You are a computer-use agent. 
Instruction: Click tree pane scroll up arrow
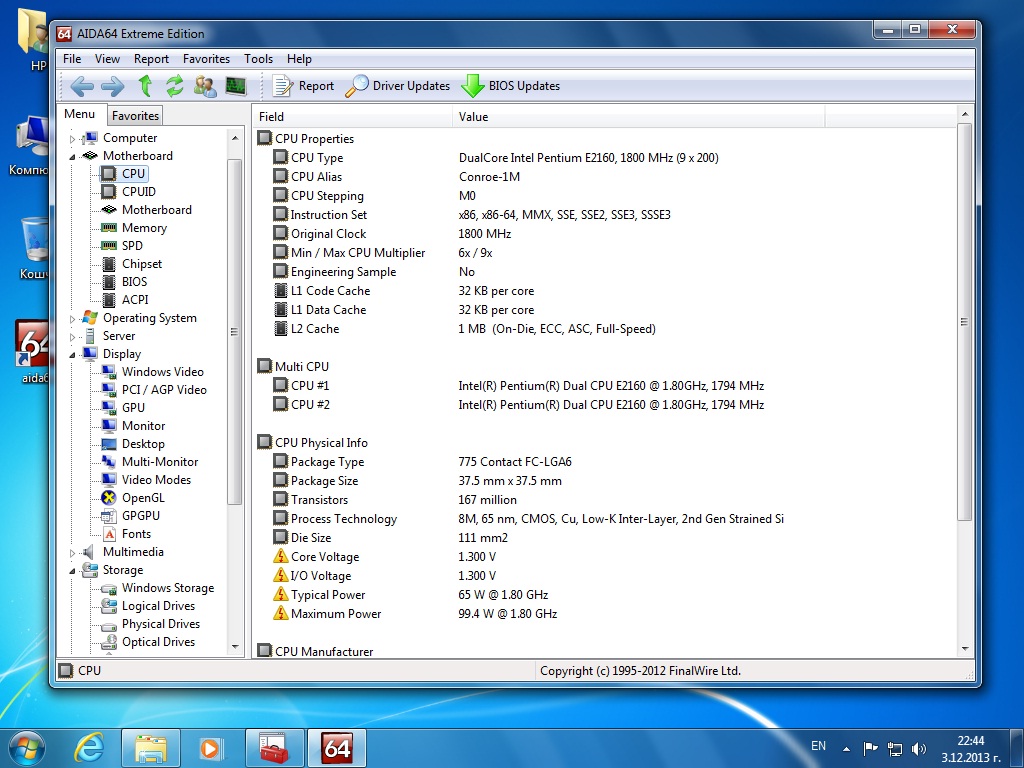click(x=235, y=138)
